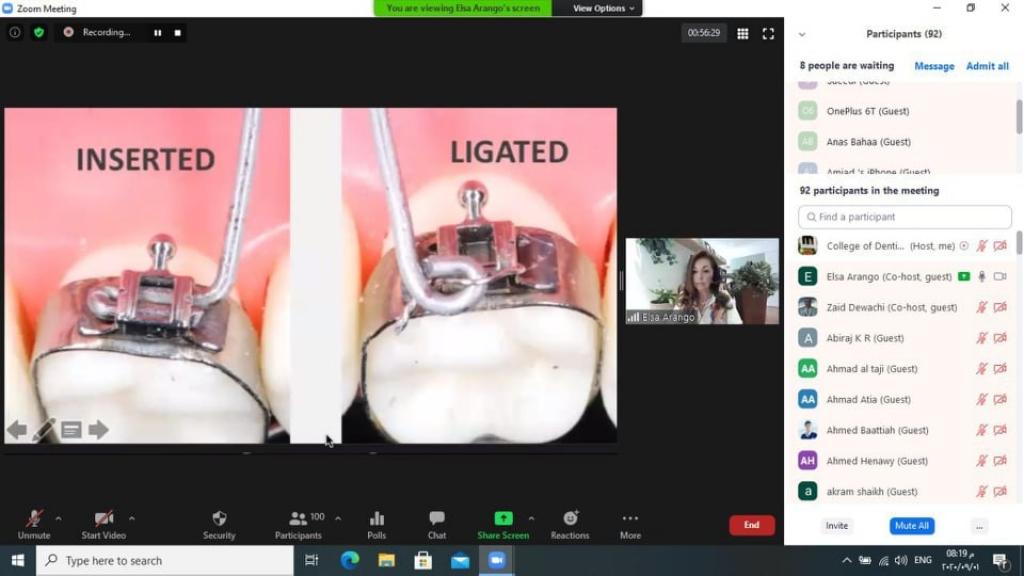Click the Find a participant search field

click(905, 217)
